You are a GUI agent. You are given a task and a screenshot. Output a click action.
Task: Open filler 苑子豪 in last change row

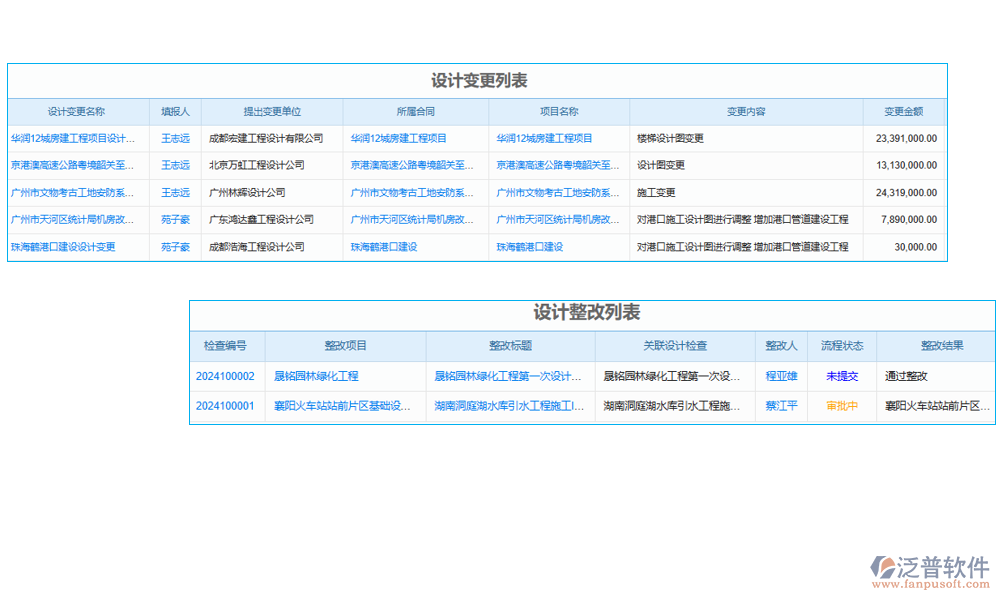(x=174, y=247)
